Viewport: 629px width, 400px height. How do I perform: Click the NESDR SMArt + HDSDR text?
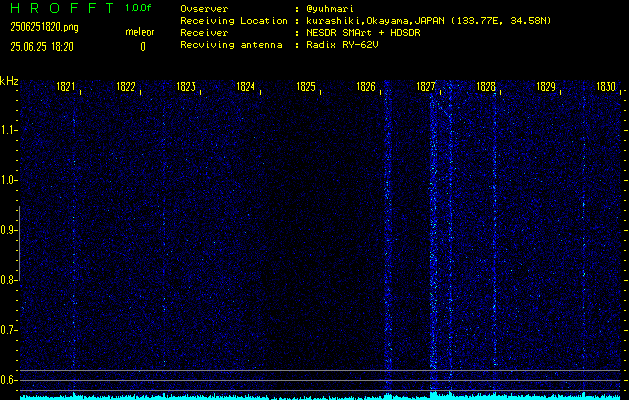(x=363, y=33)
